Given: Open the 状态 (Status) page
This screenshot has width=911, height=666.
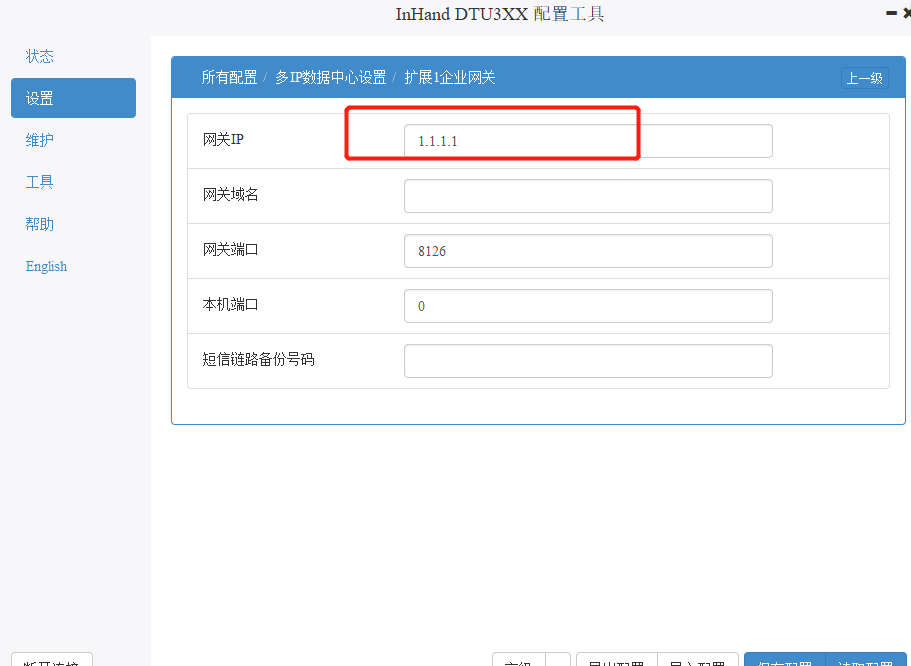Looking at the screenshot, I should click(x=39, y=56).
